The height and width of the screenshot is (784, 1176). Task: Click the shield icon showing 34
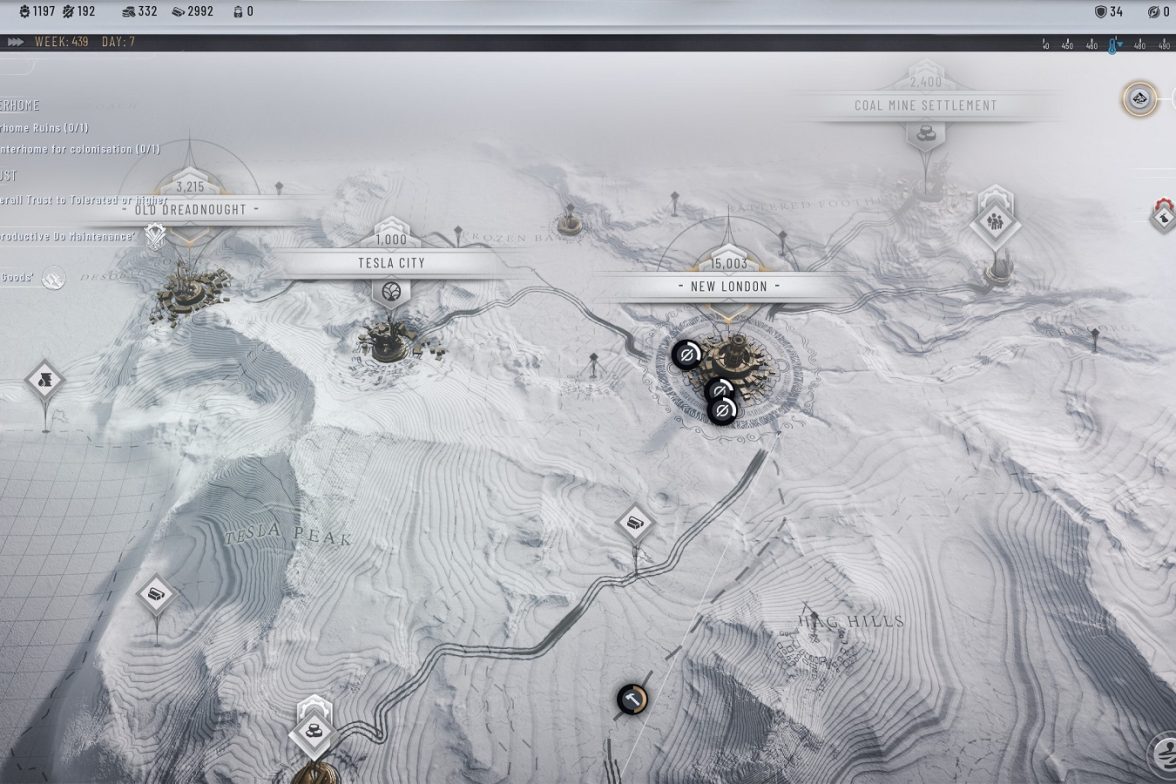click(1100, 11)
